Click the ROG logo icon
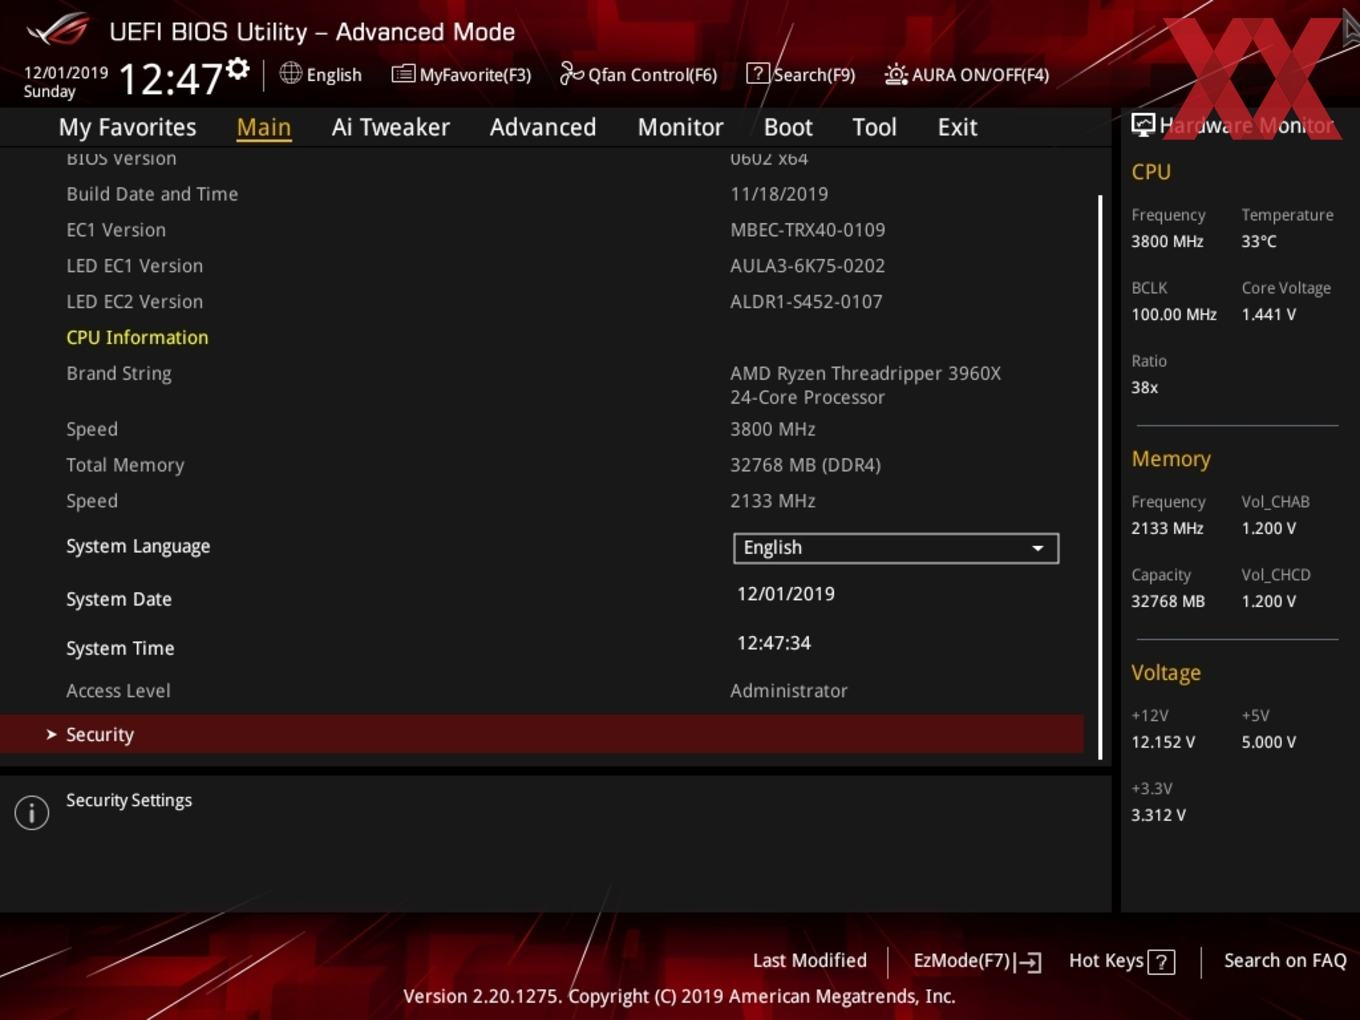1360x1020 pixels. [x=58, y=29]
